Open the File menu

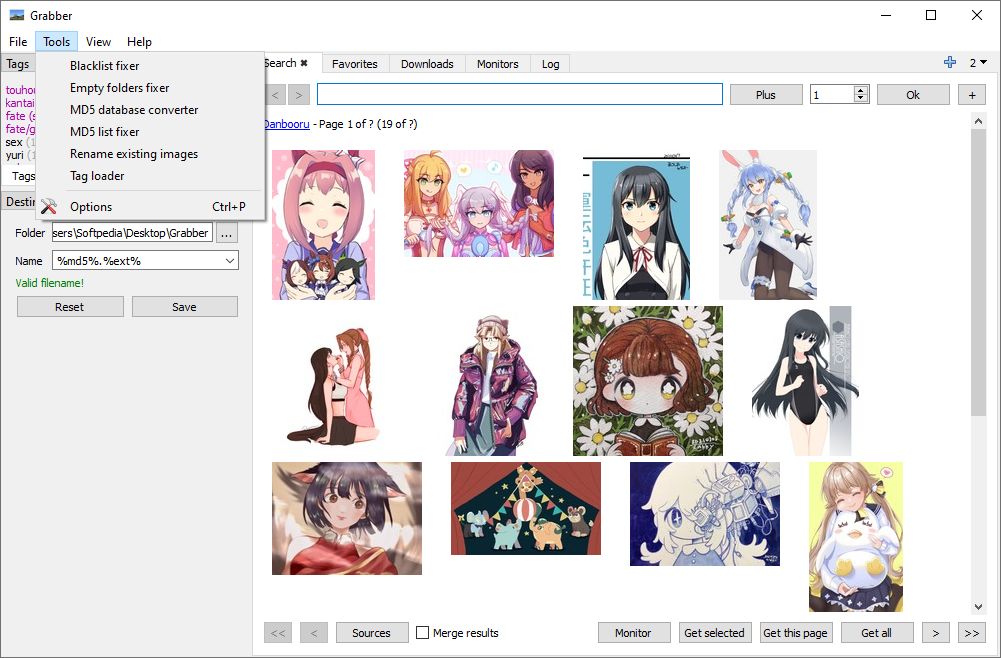18,41
